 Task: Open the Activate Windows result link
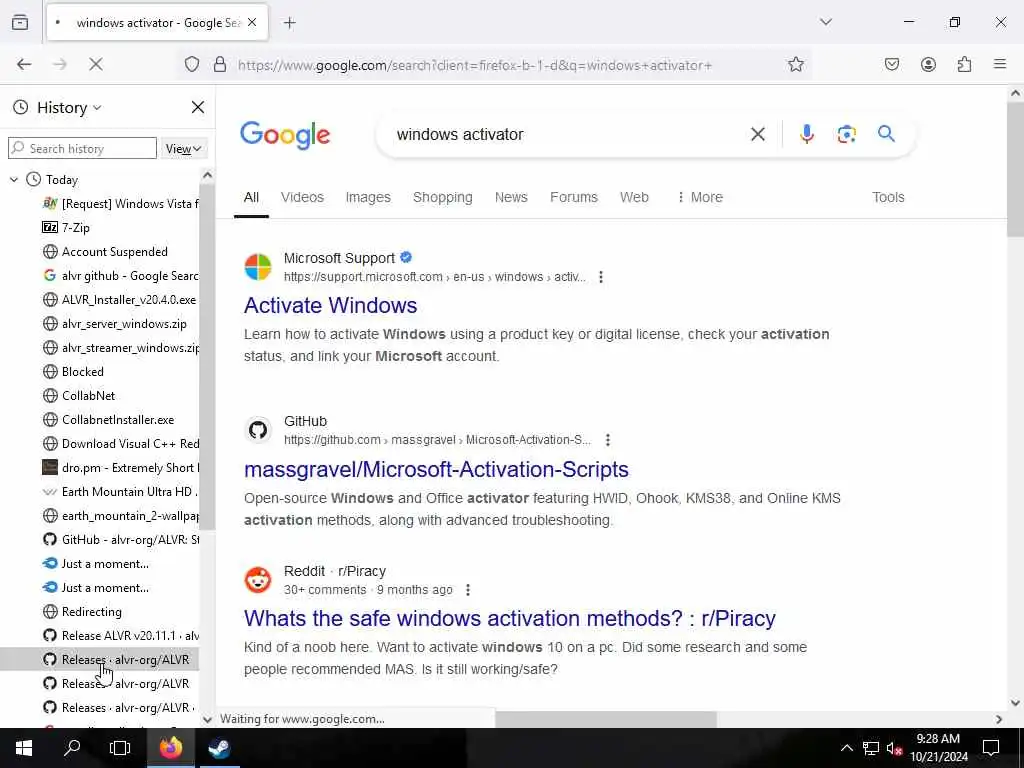(x=330, y=306)
